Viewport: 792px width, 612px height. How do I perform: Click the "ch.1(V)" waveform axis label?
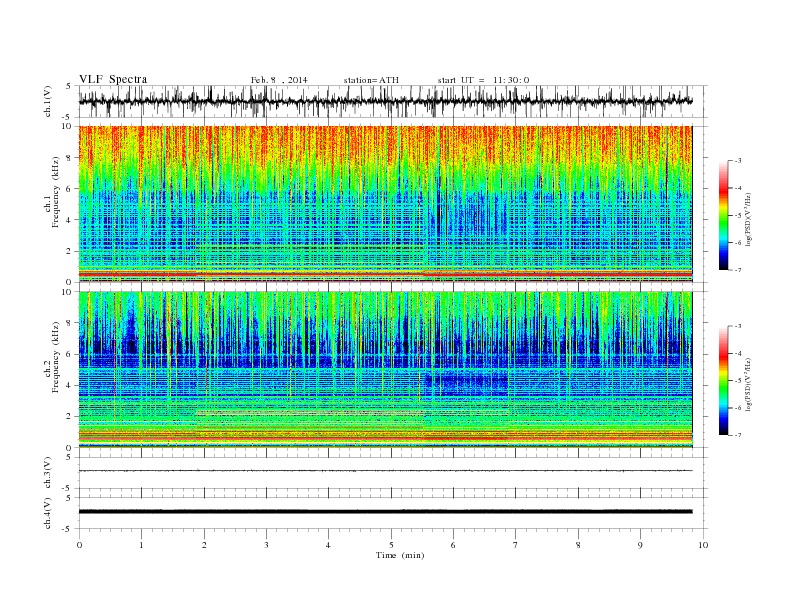click(48, 101)
